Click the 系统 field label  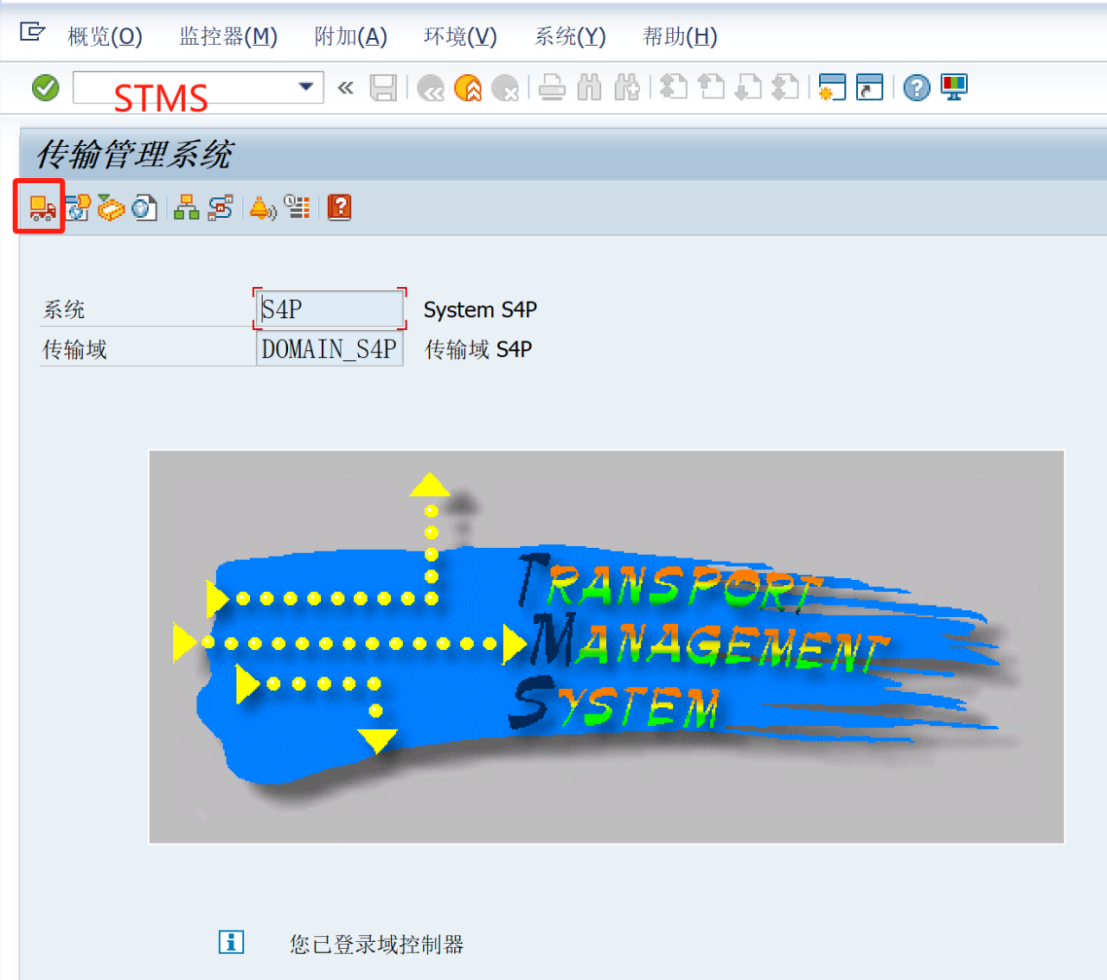(64, 309)
